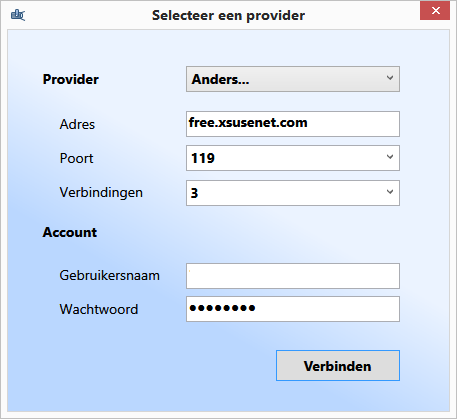Click the Wachtwoord label

click(99, 309)
